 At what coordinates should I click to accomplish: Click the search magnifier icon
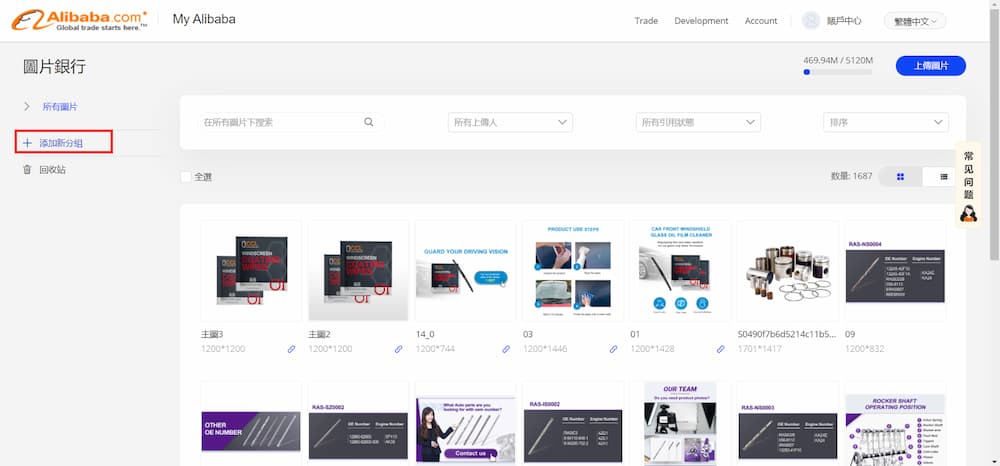click(369, 122)
